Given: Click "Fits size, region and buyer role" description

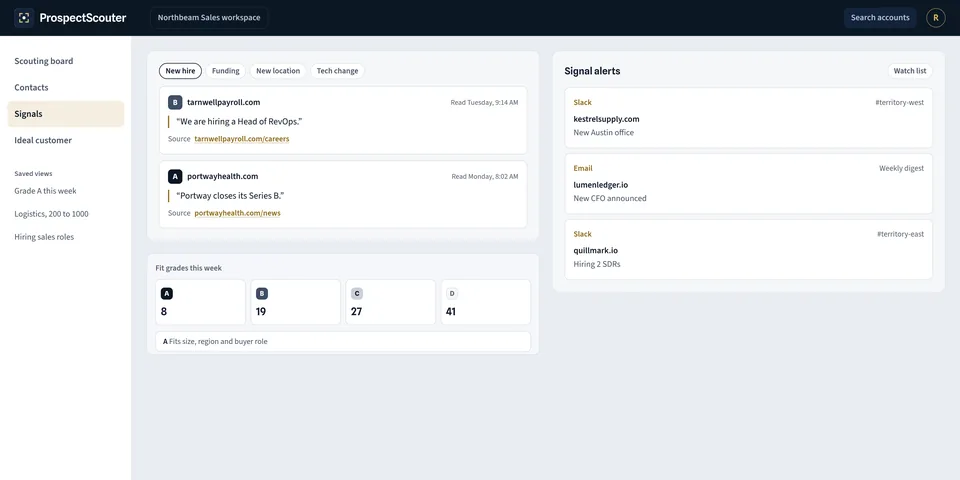Looking at the screenshot, I should click(x=218, y=342).
